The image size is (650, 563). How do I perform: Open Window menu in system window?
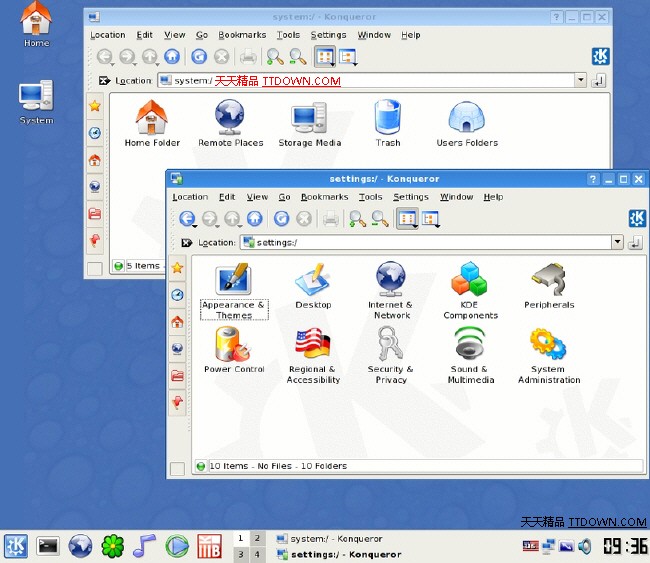pos(374,35)
